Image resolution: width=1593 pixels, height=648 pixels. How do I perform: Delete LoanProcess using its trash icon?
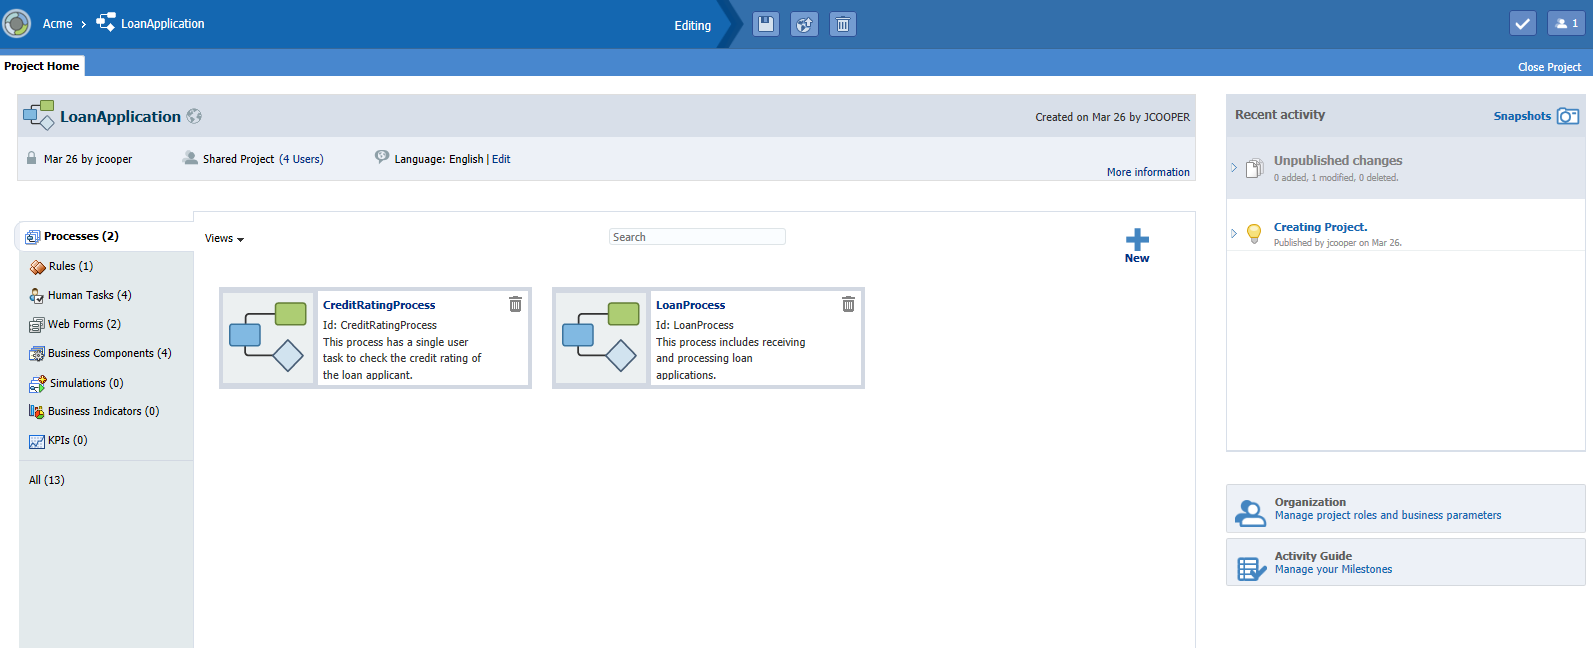[x=848, y=304]
